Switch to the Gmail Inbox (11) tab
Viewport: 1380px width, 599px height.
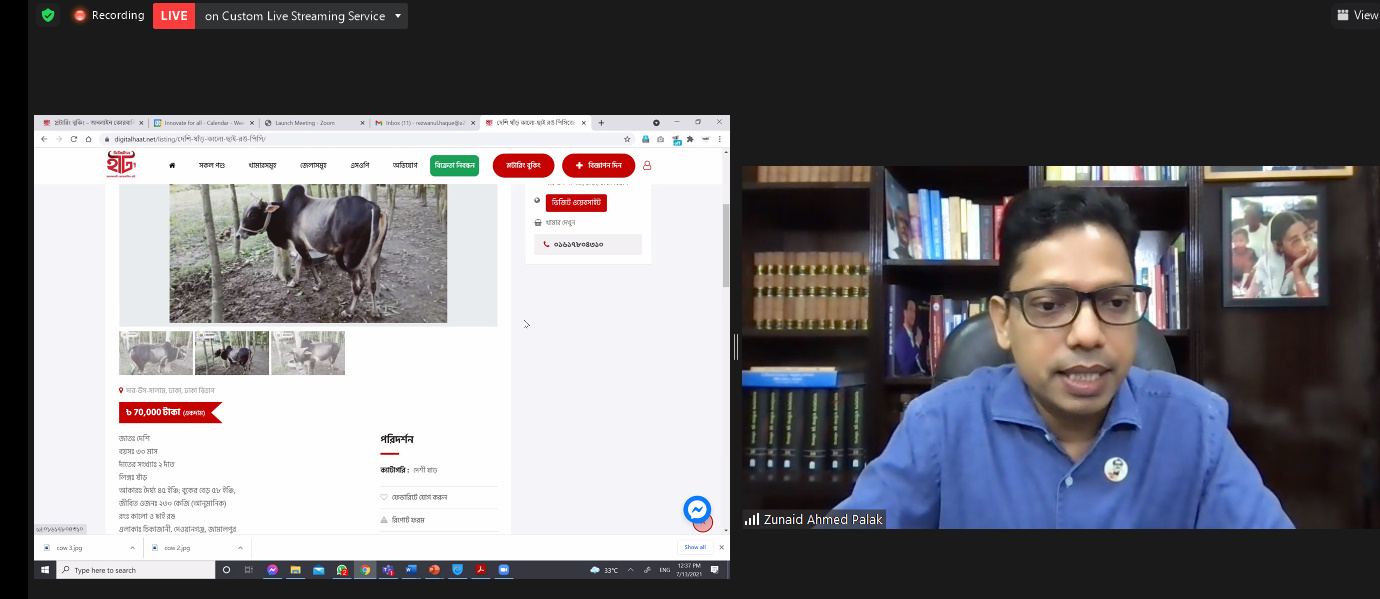tap(424, 123)
